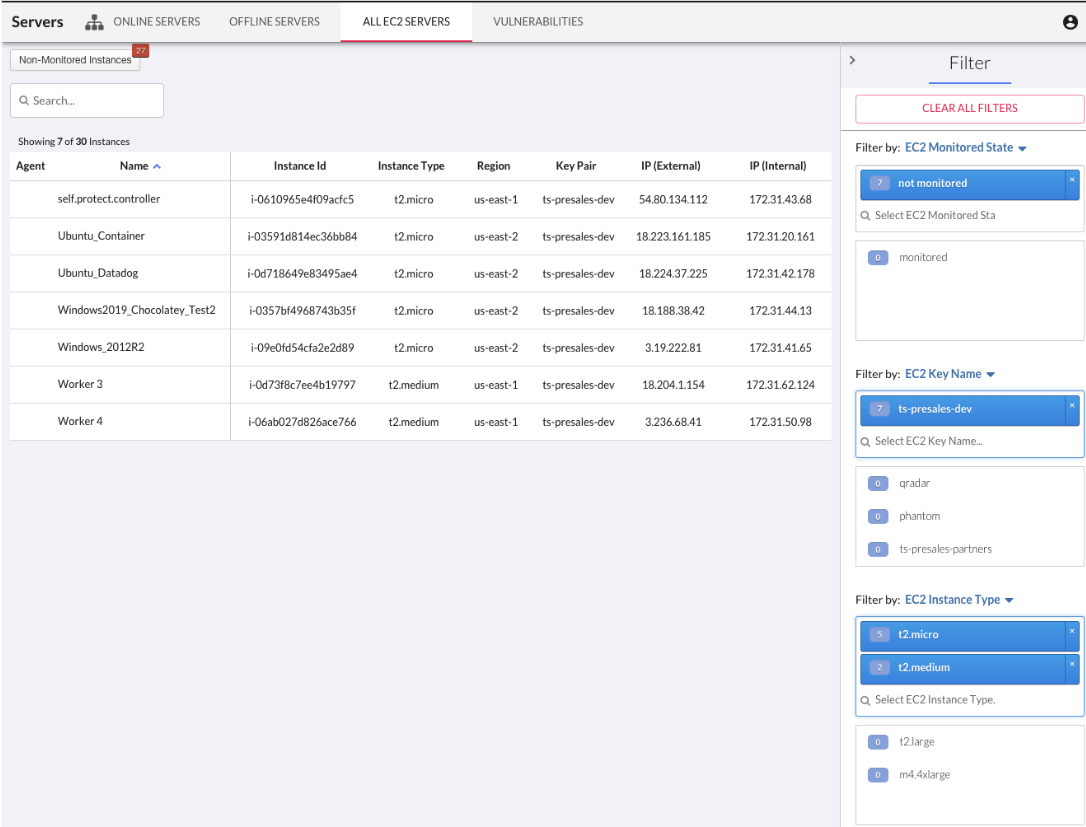This screenshot has width=1086, height=827.
Task: Click the Servers title
Action: [37, 22]
